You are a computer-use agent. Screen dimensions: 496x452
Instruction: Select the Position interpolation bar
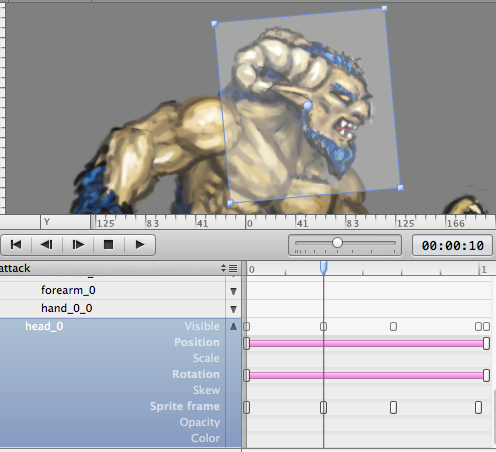coord(366,343)
